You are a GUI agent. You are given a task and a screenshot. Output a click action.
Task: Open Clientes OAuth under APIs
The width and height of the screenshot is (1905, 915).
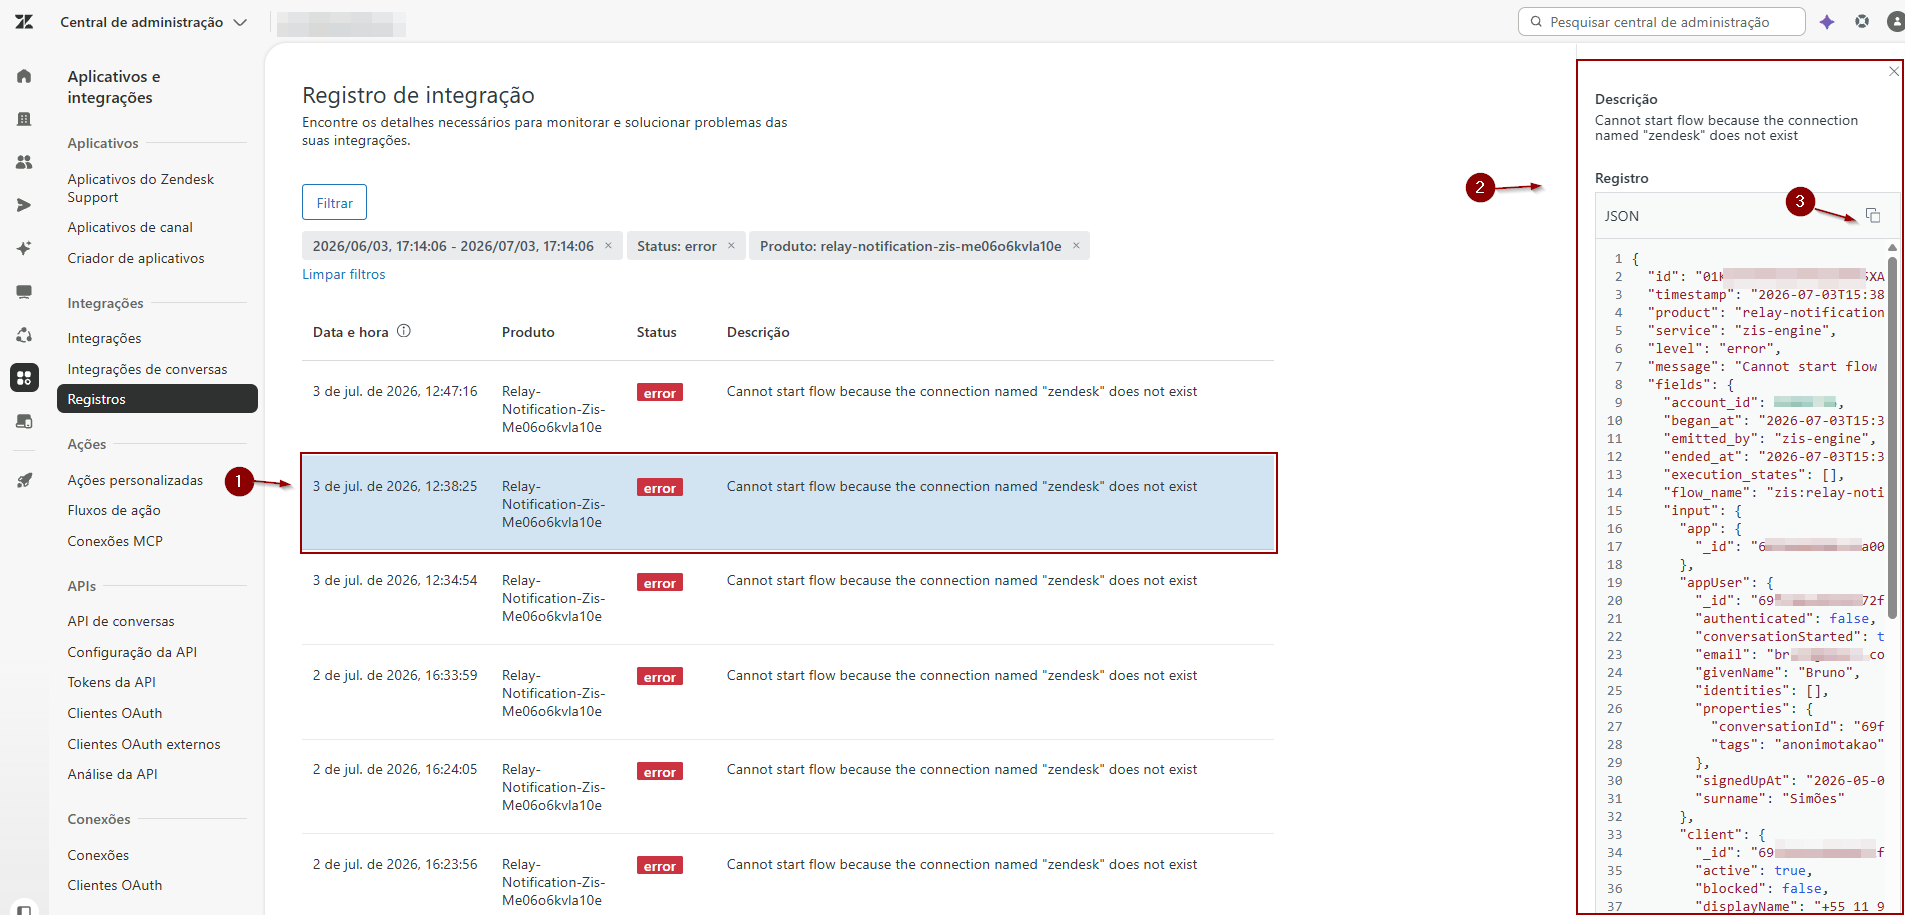pos(115,713)
